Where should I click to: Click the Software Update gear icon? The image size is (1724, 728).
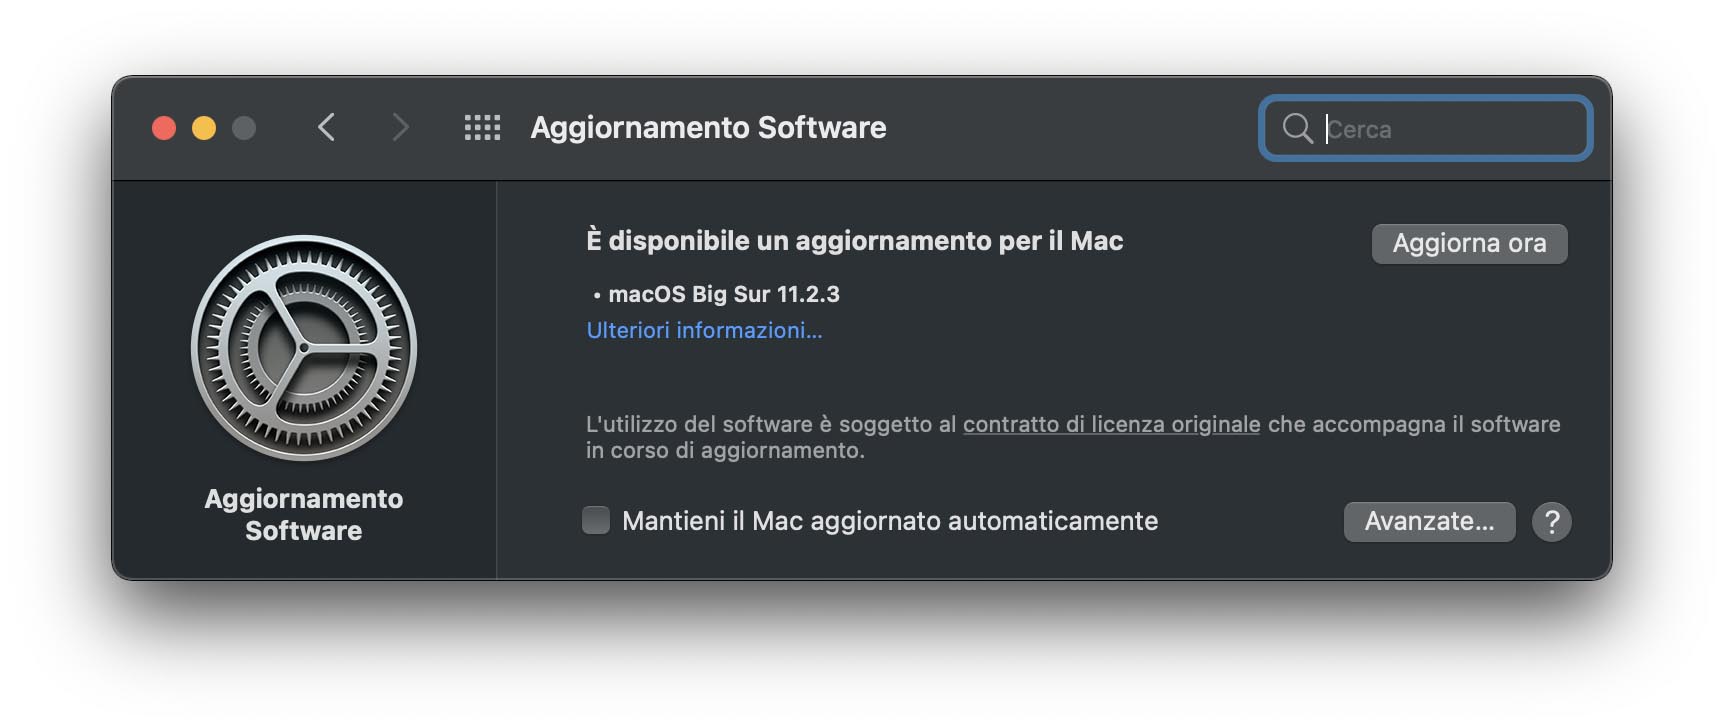[x=304, y=348]
